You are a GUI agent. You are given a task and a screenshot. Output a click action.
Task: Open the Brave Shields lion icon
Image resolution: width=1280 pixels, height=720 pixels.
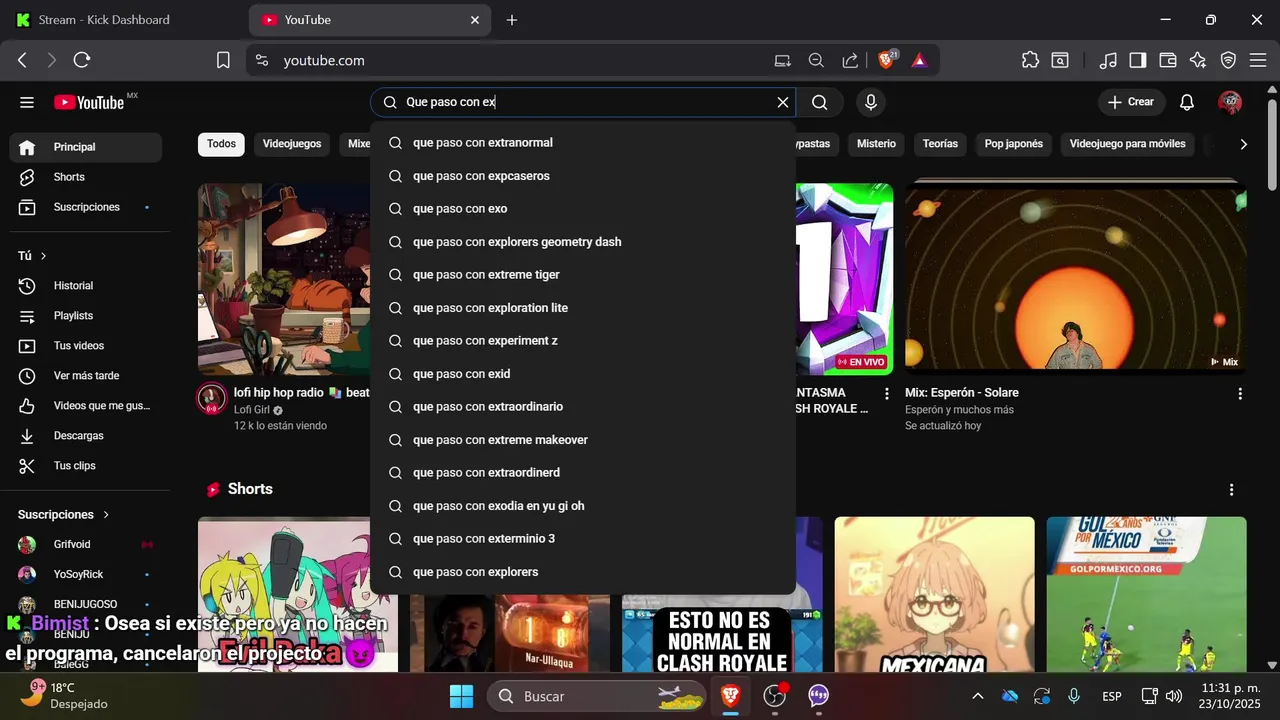(x=887, y=60)
